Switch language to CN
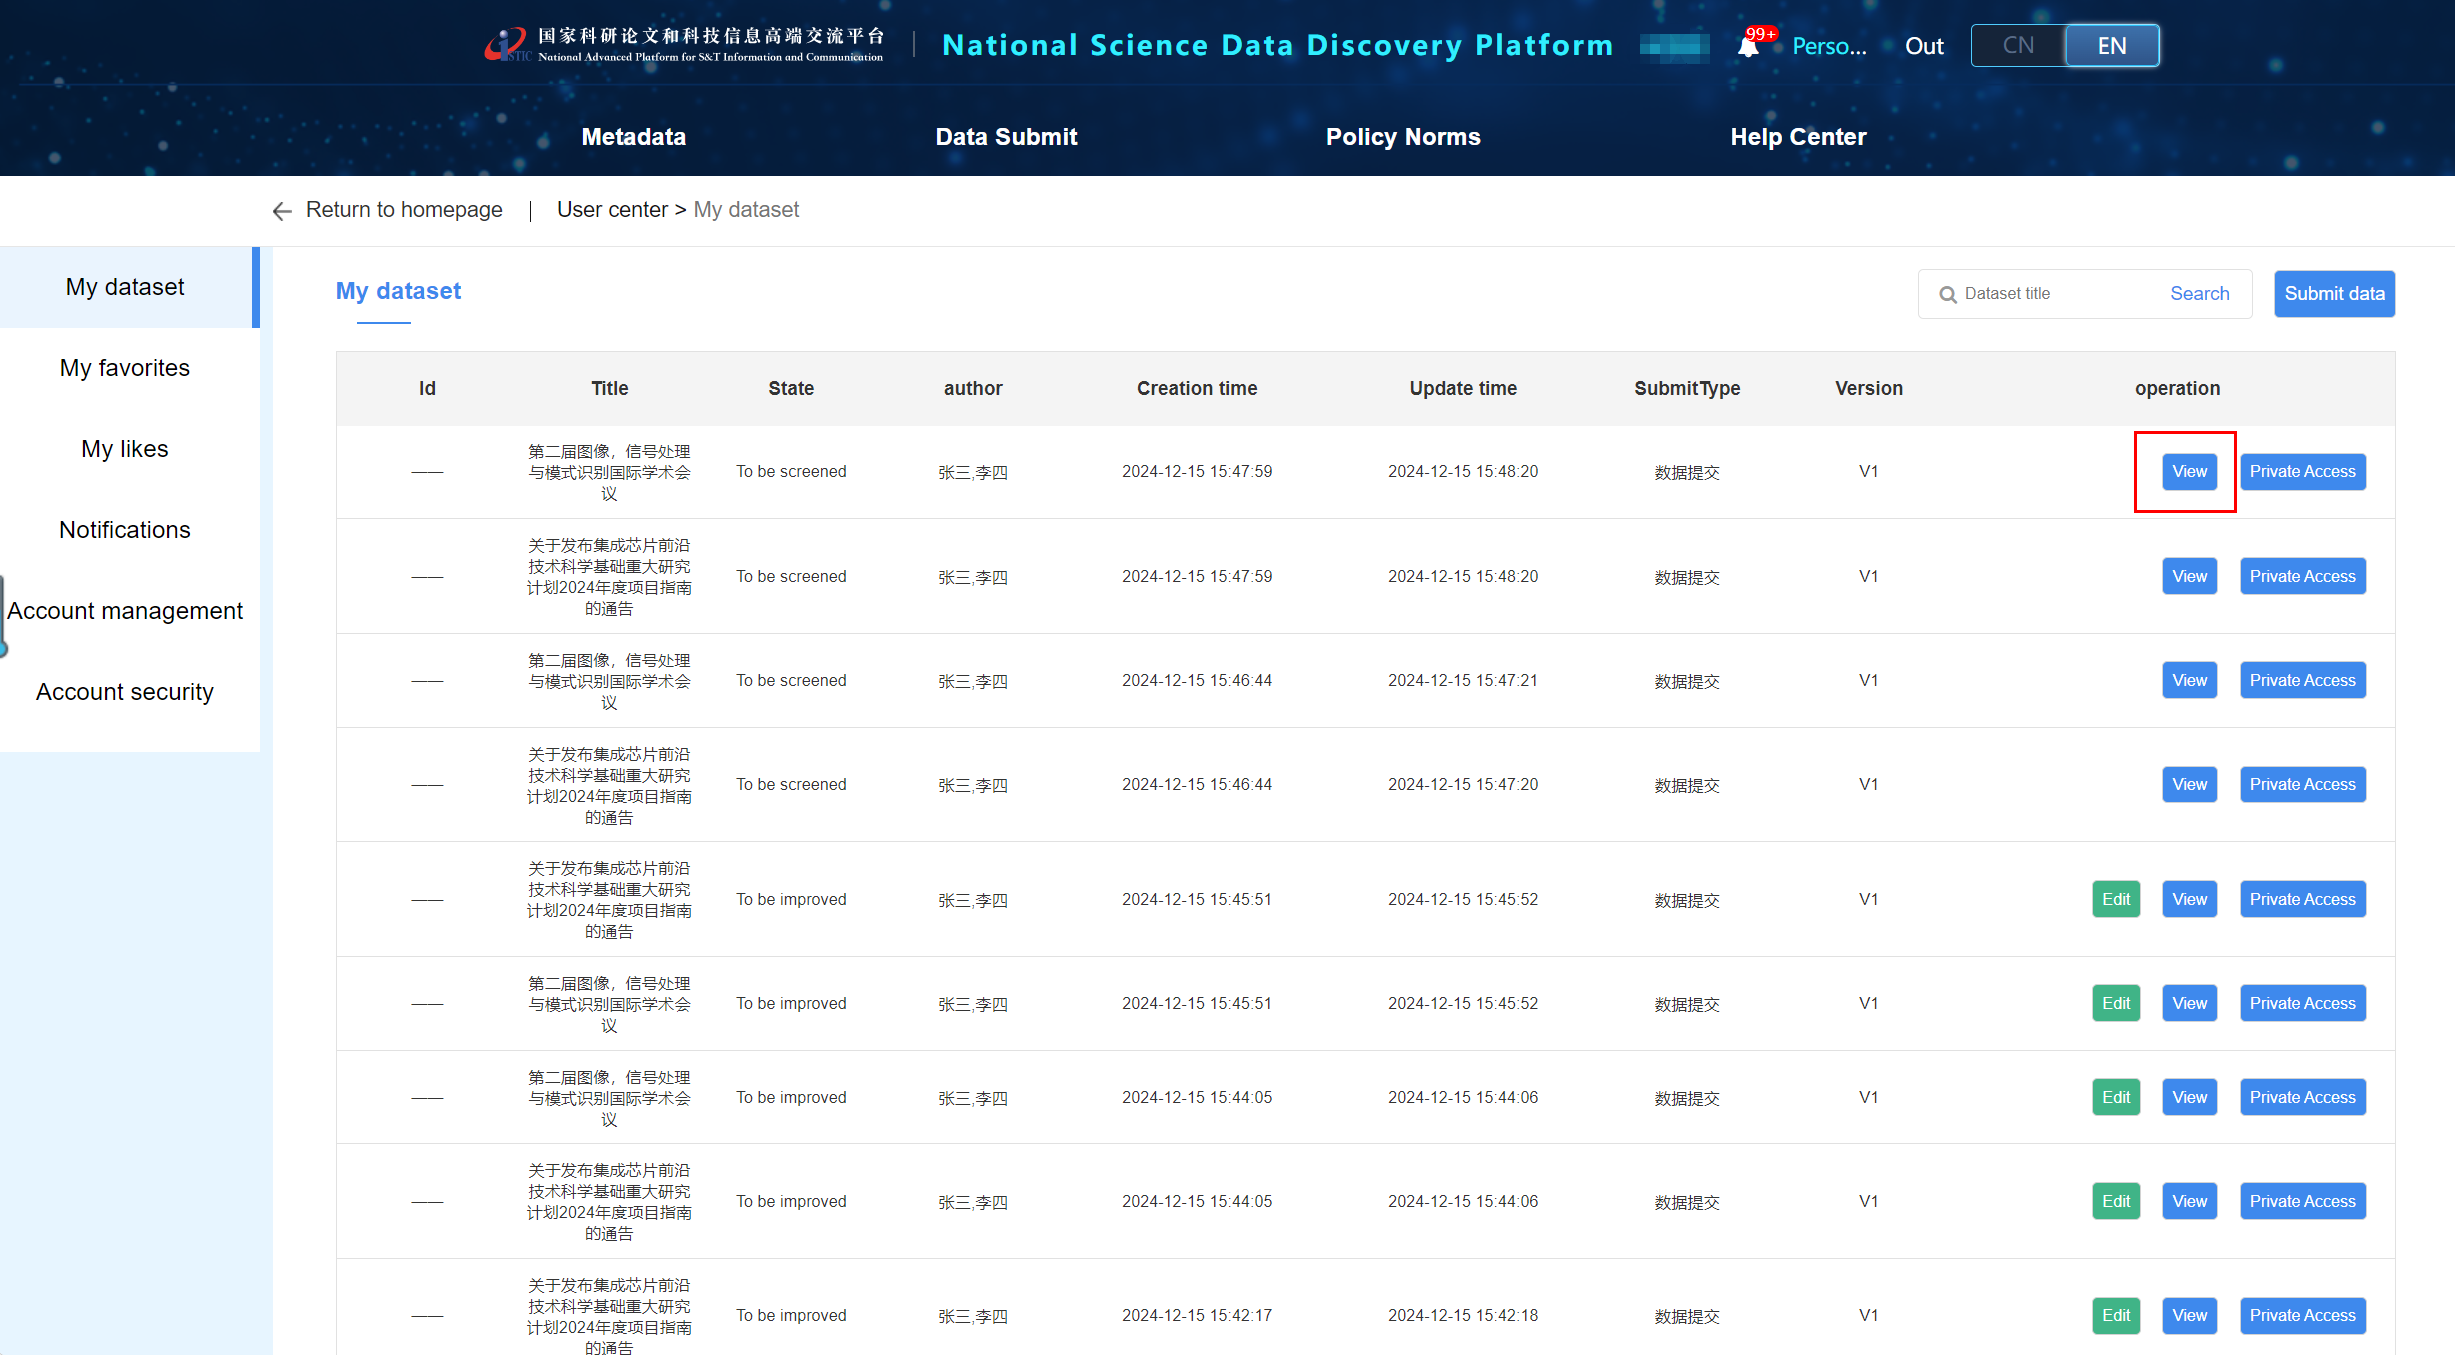 (x=2018, y=46)
